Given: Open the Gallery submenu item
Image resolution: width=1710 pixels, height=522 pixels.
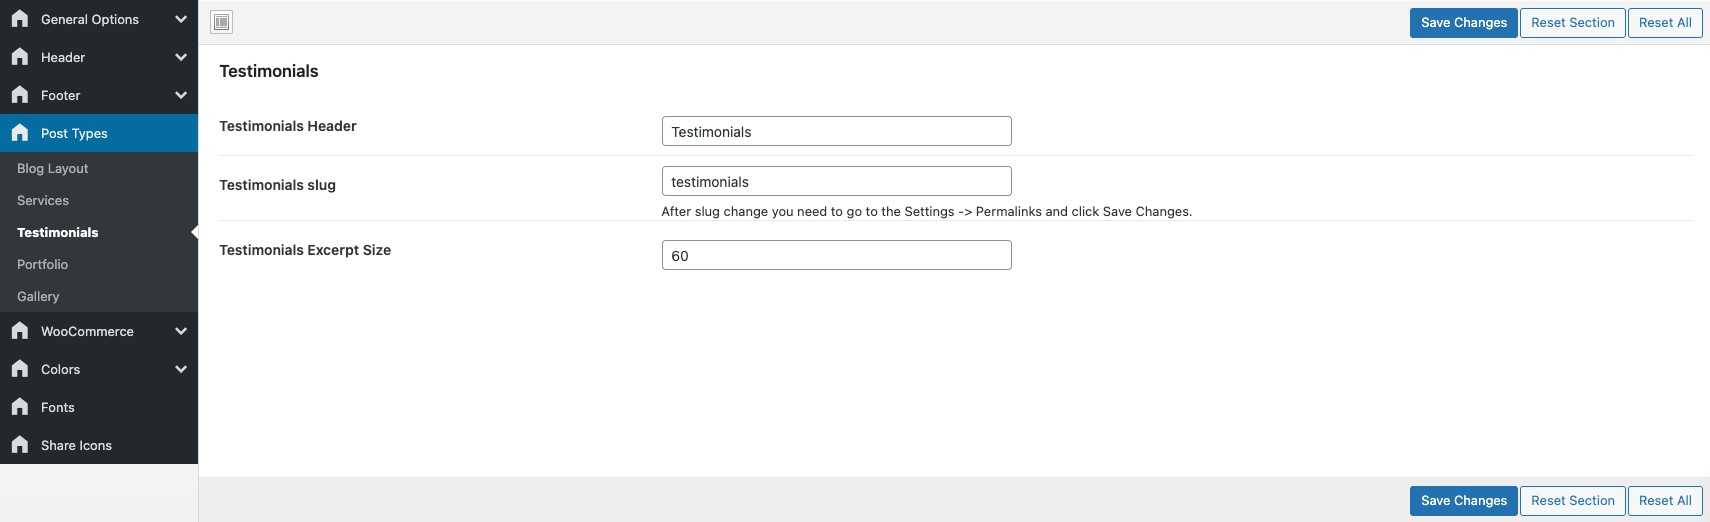Looking at the screenshot, I should tap(38, 297).
